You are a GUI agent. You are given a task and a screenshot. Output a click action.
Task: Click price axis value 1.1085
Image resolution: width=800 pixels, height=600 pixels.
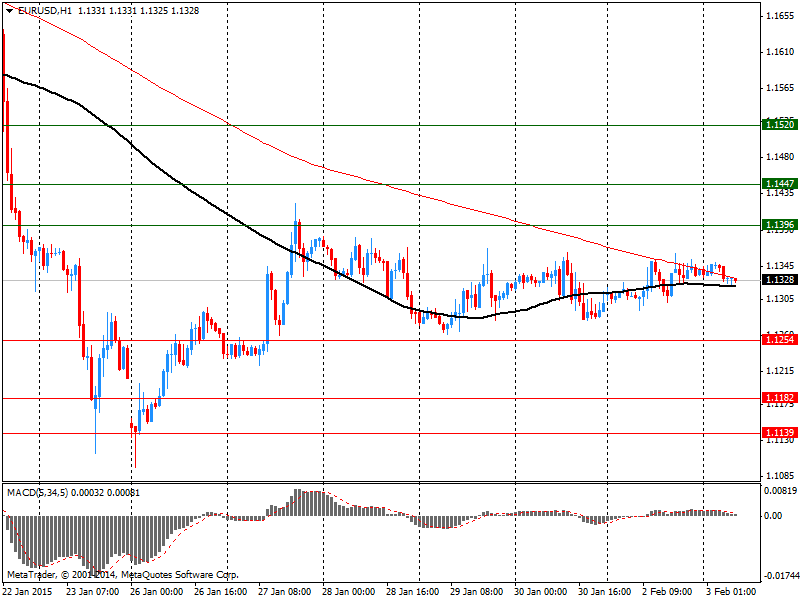(x=780, y=476)
